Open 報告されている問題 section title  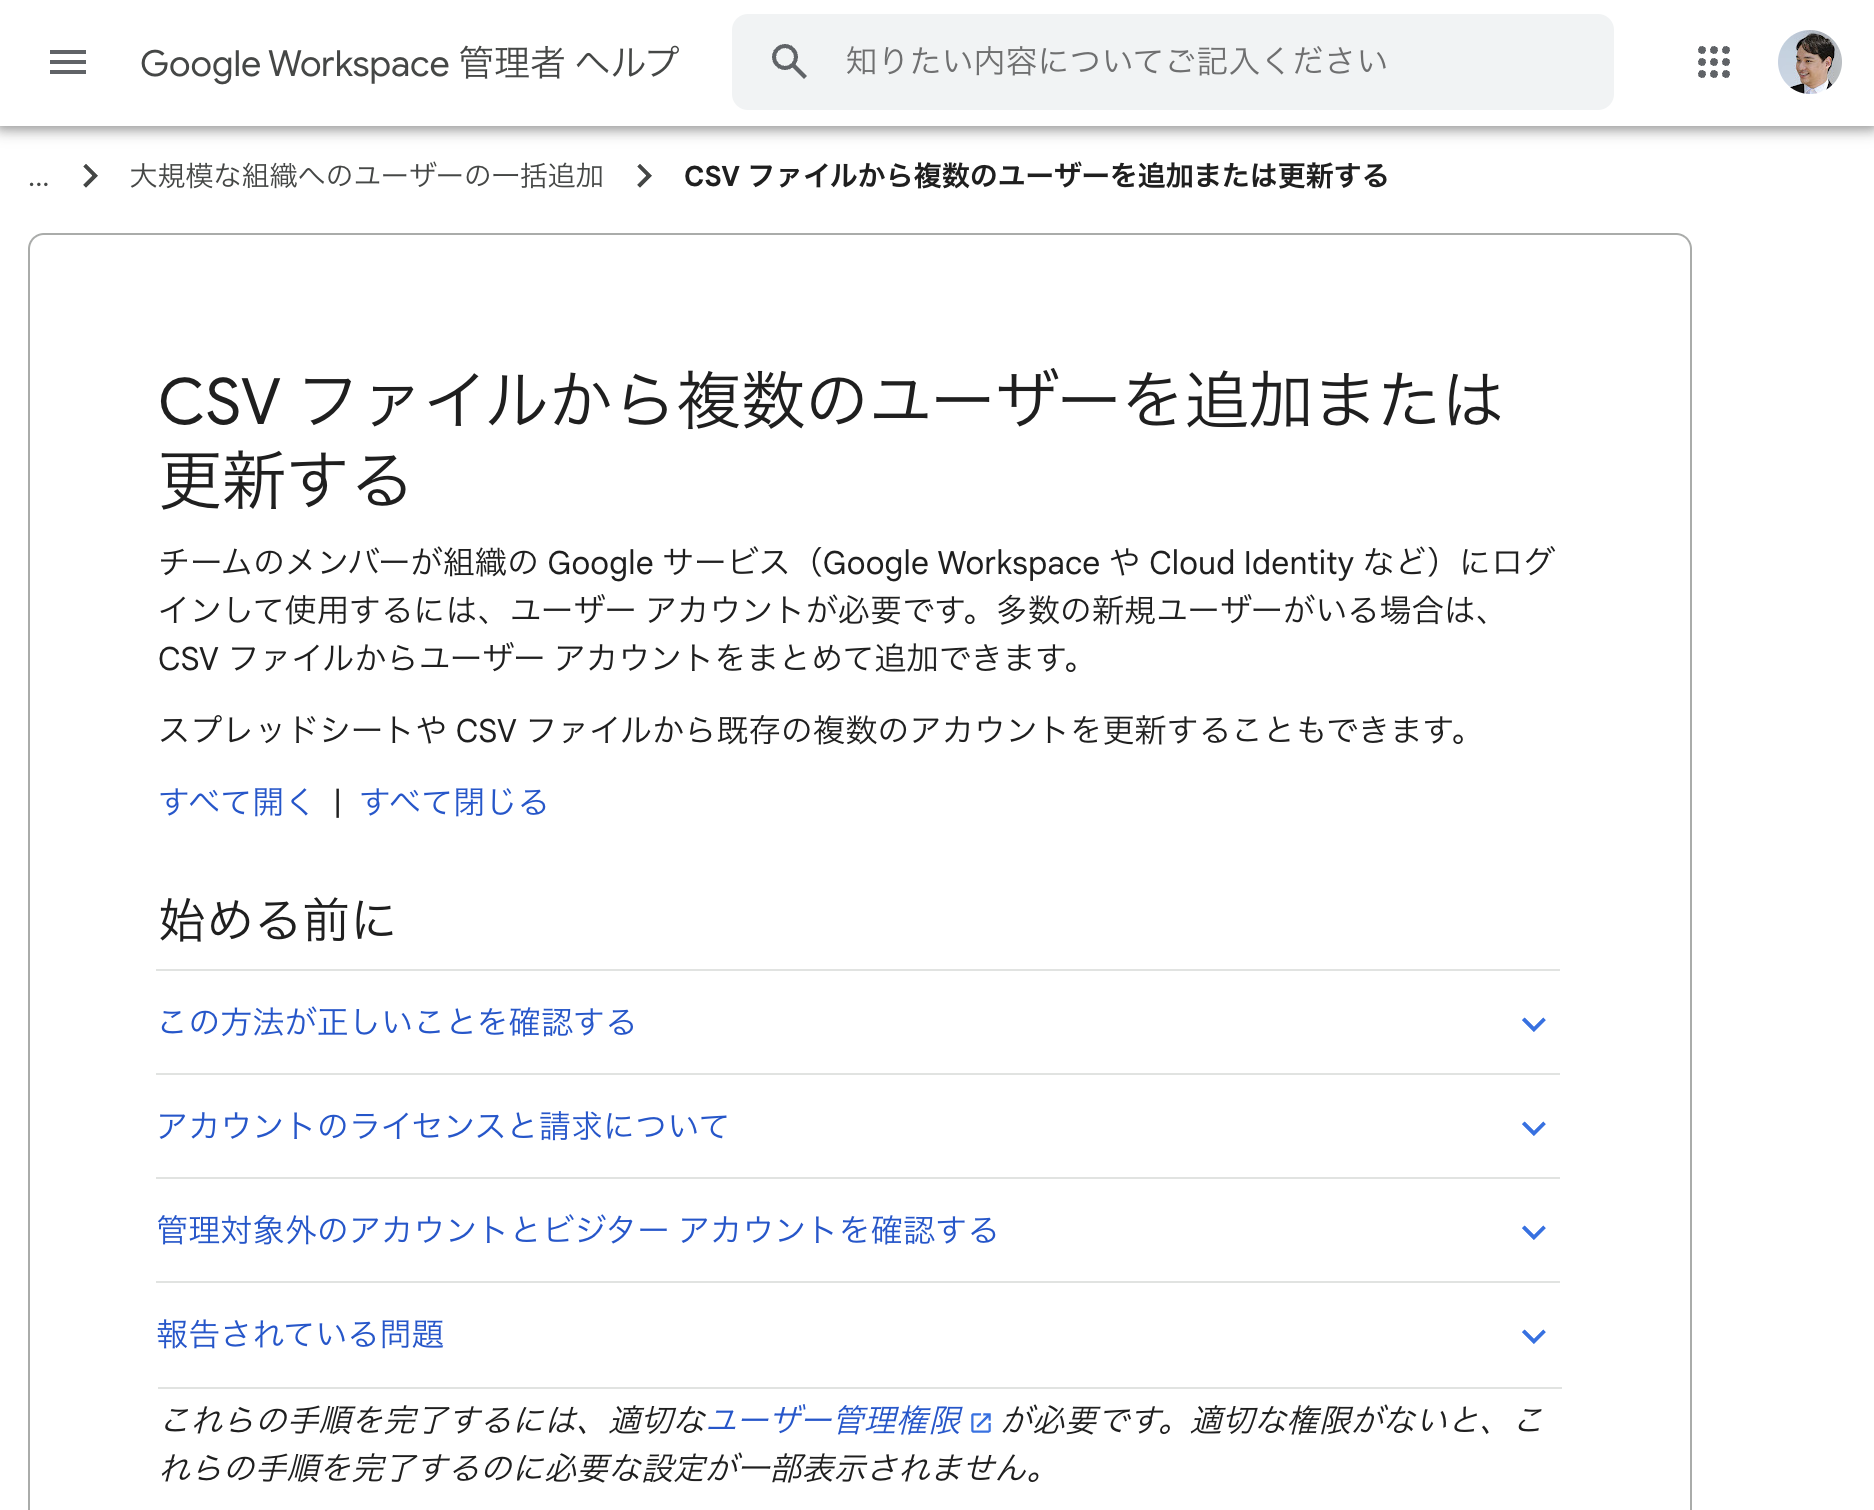301,1334
